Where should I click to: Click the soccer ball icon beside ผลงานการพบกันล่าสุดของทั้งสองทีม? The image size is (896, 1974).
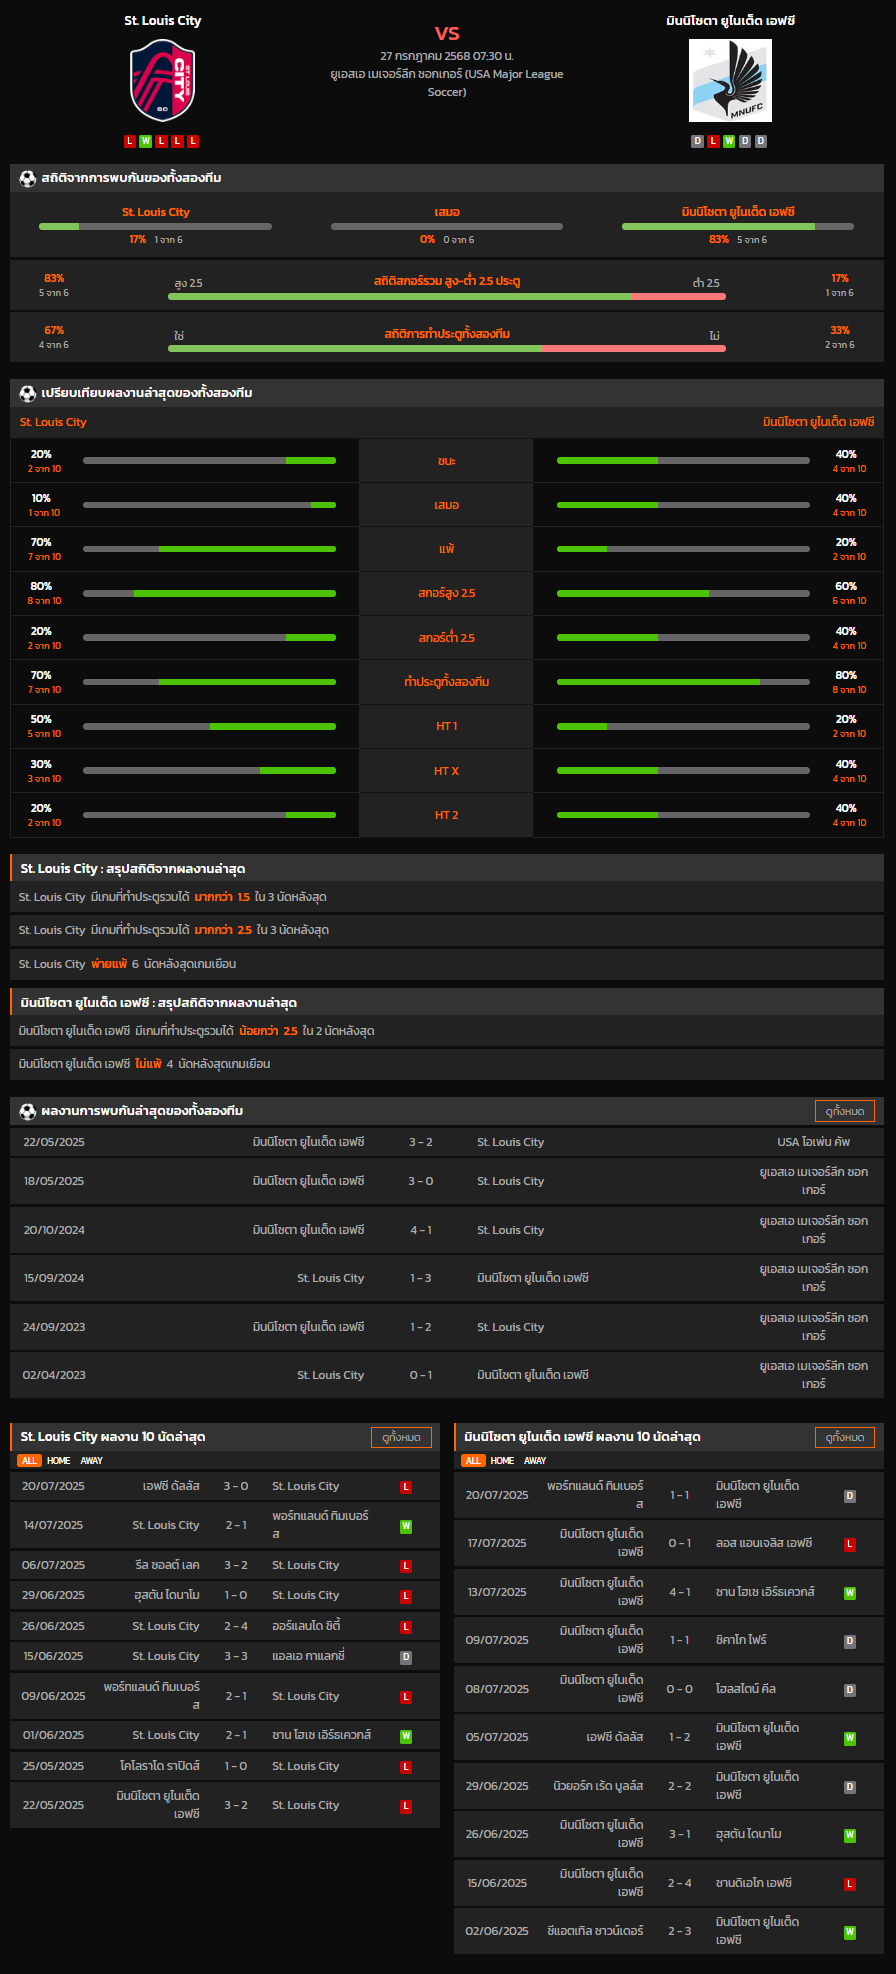[27, 1111]
